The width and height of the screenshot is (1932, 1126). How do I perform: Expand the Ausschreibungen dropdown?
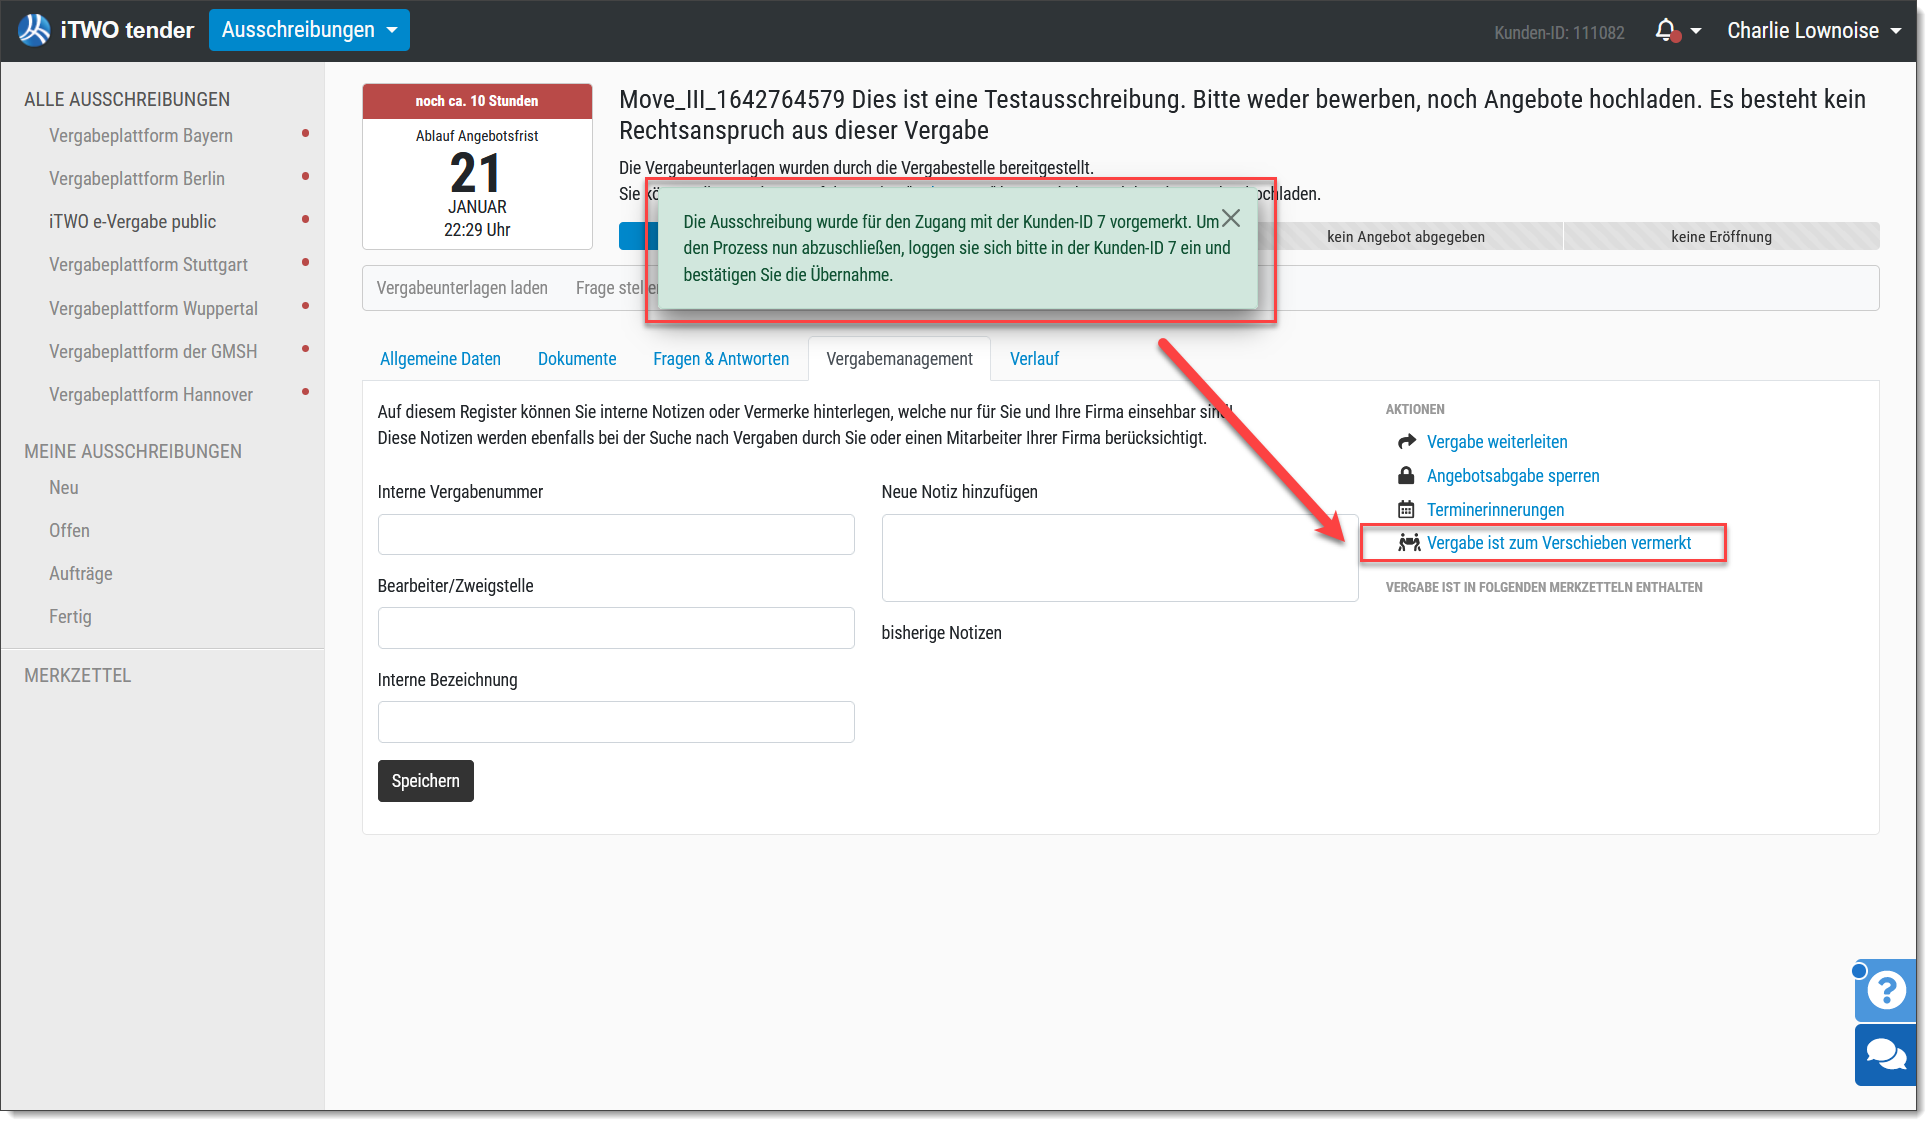[309, 30]
